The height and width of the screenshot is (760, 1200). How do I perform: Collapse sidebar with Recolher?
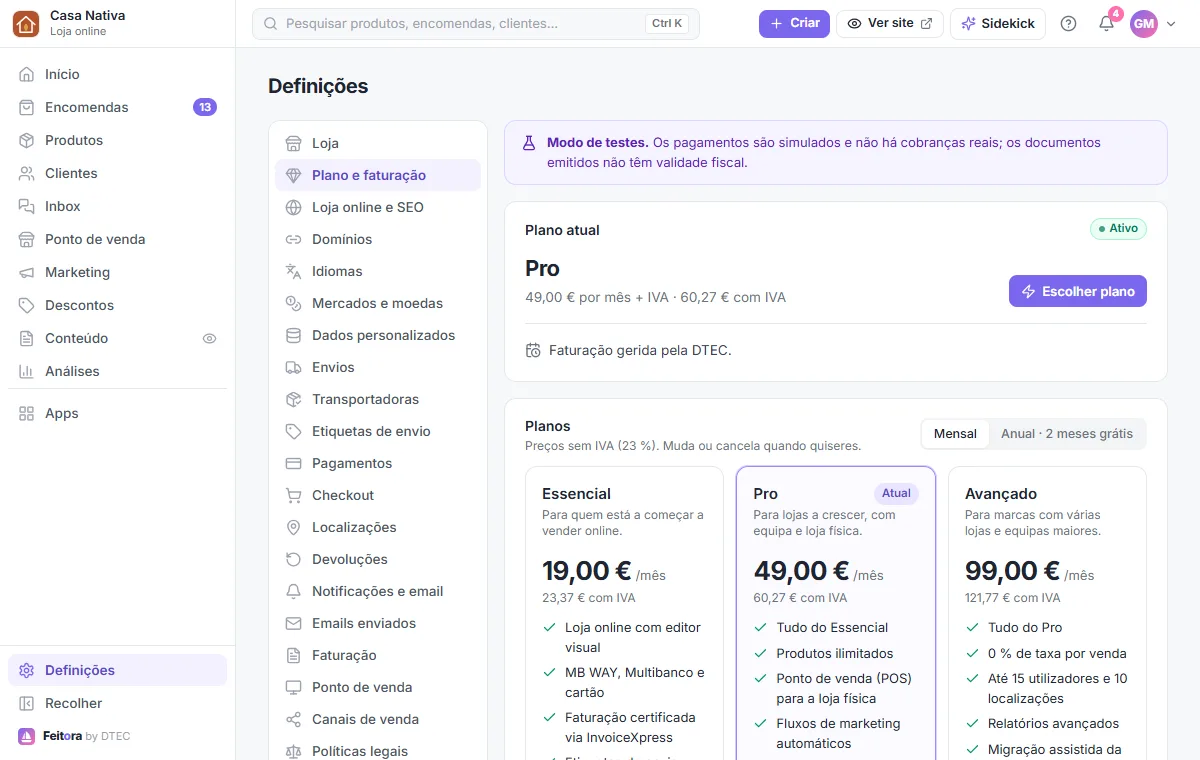pyautogui.click(x=117, y=703)
